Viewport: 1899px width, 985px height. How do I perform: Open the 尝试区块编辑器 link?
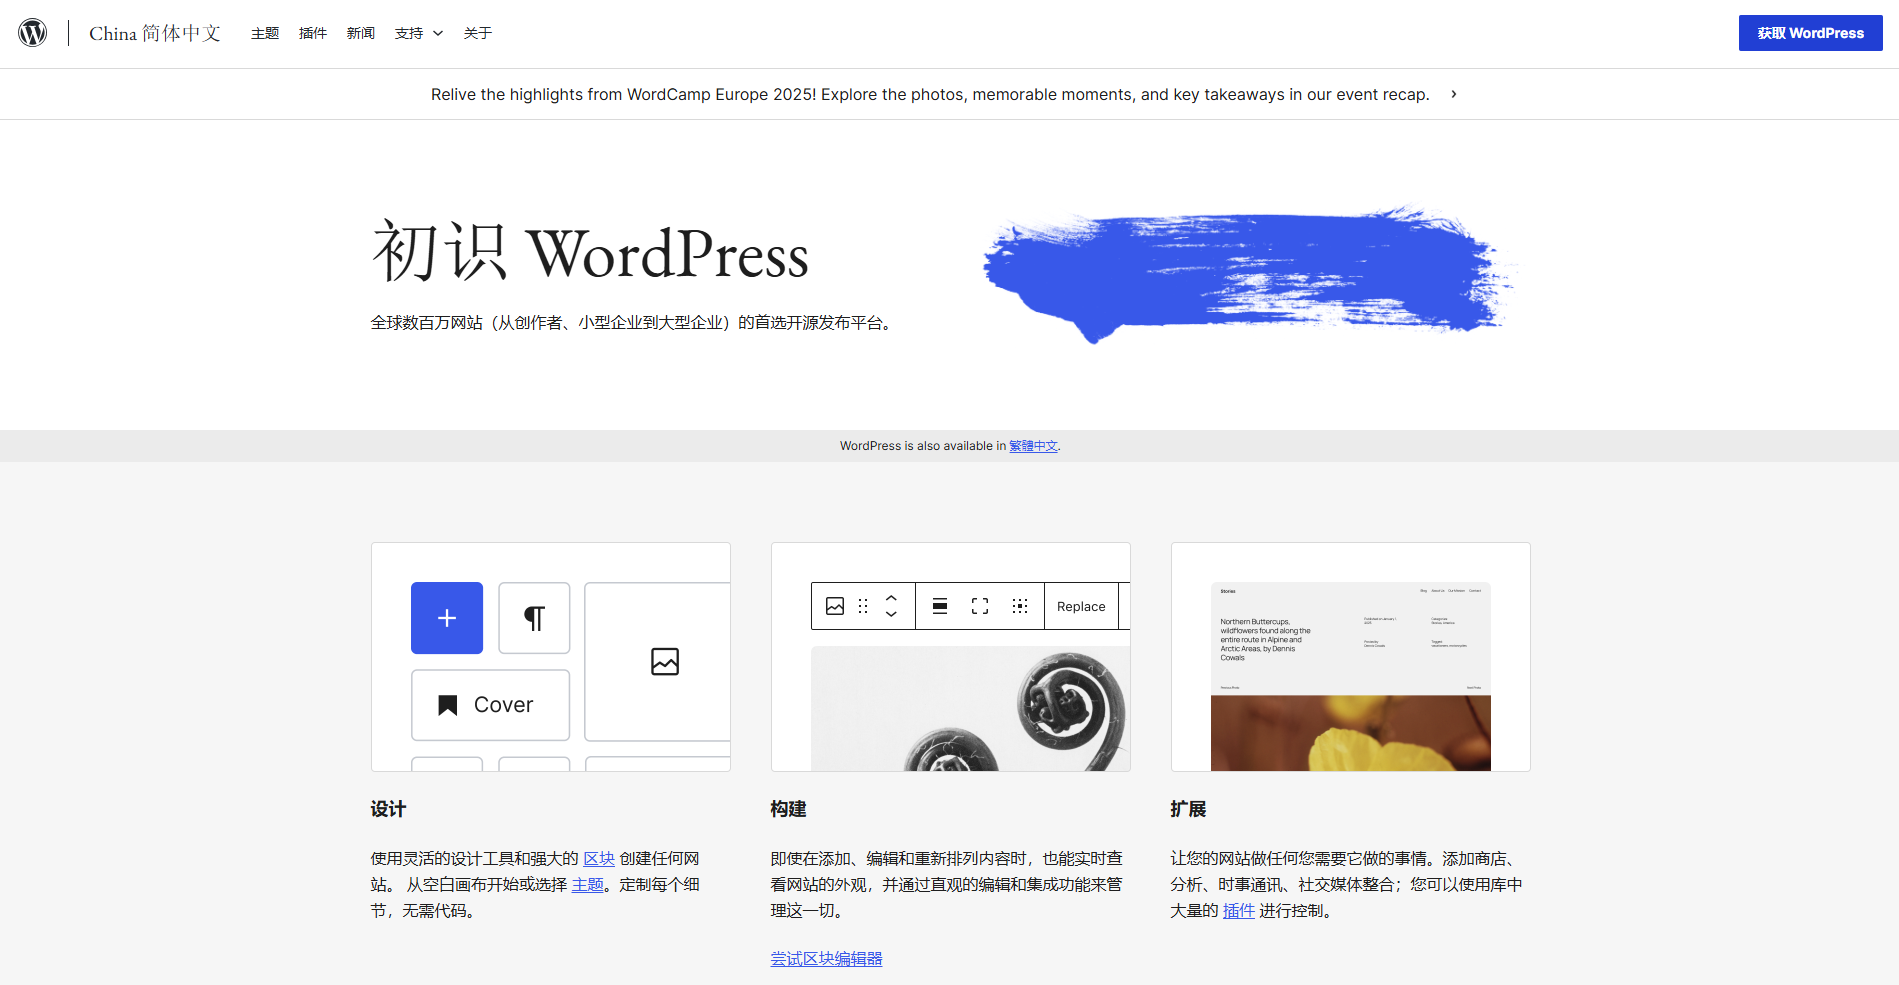click(x=826, y=959)
